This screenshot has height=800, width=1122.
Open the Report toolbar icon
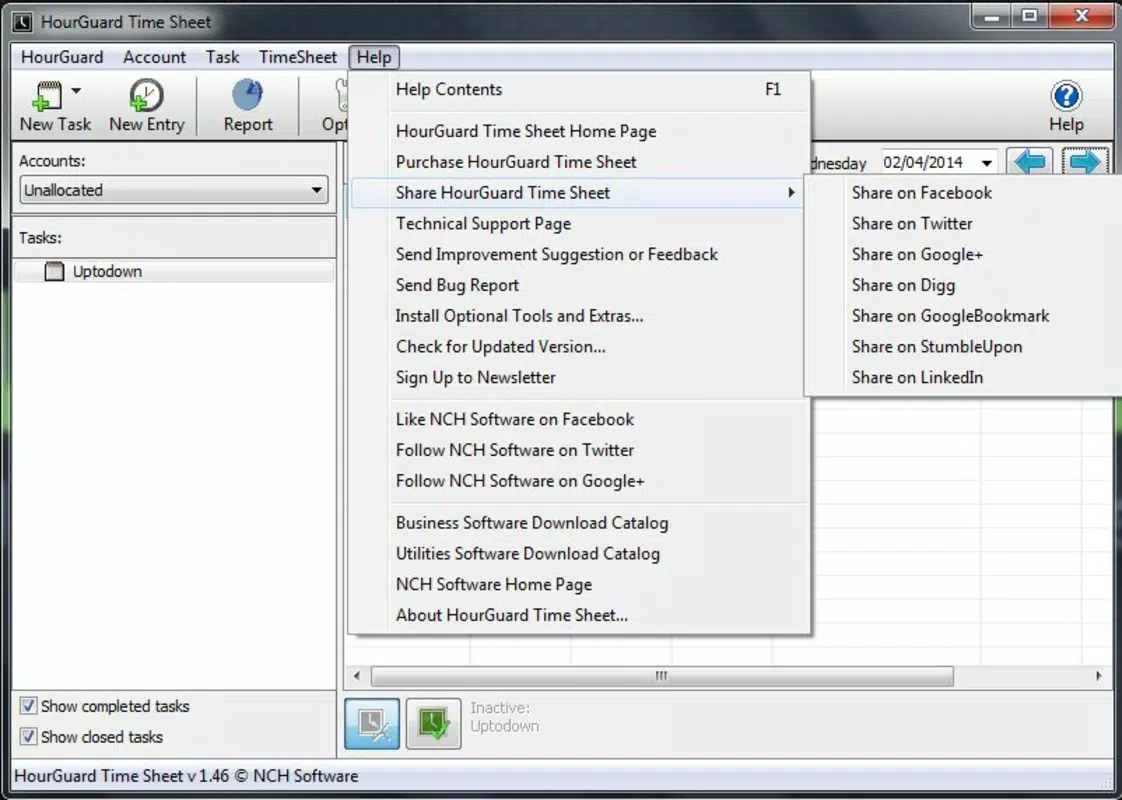pos(248,96)
